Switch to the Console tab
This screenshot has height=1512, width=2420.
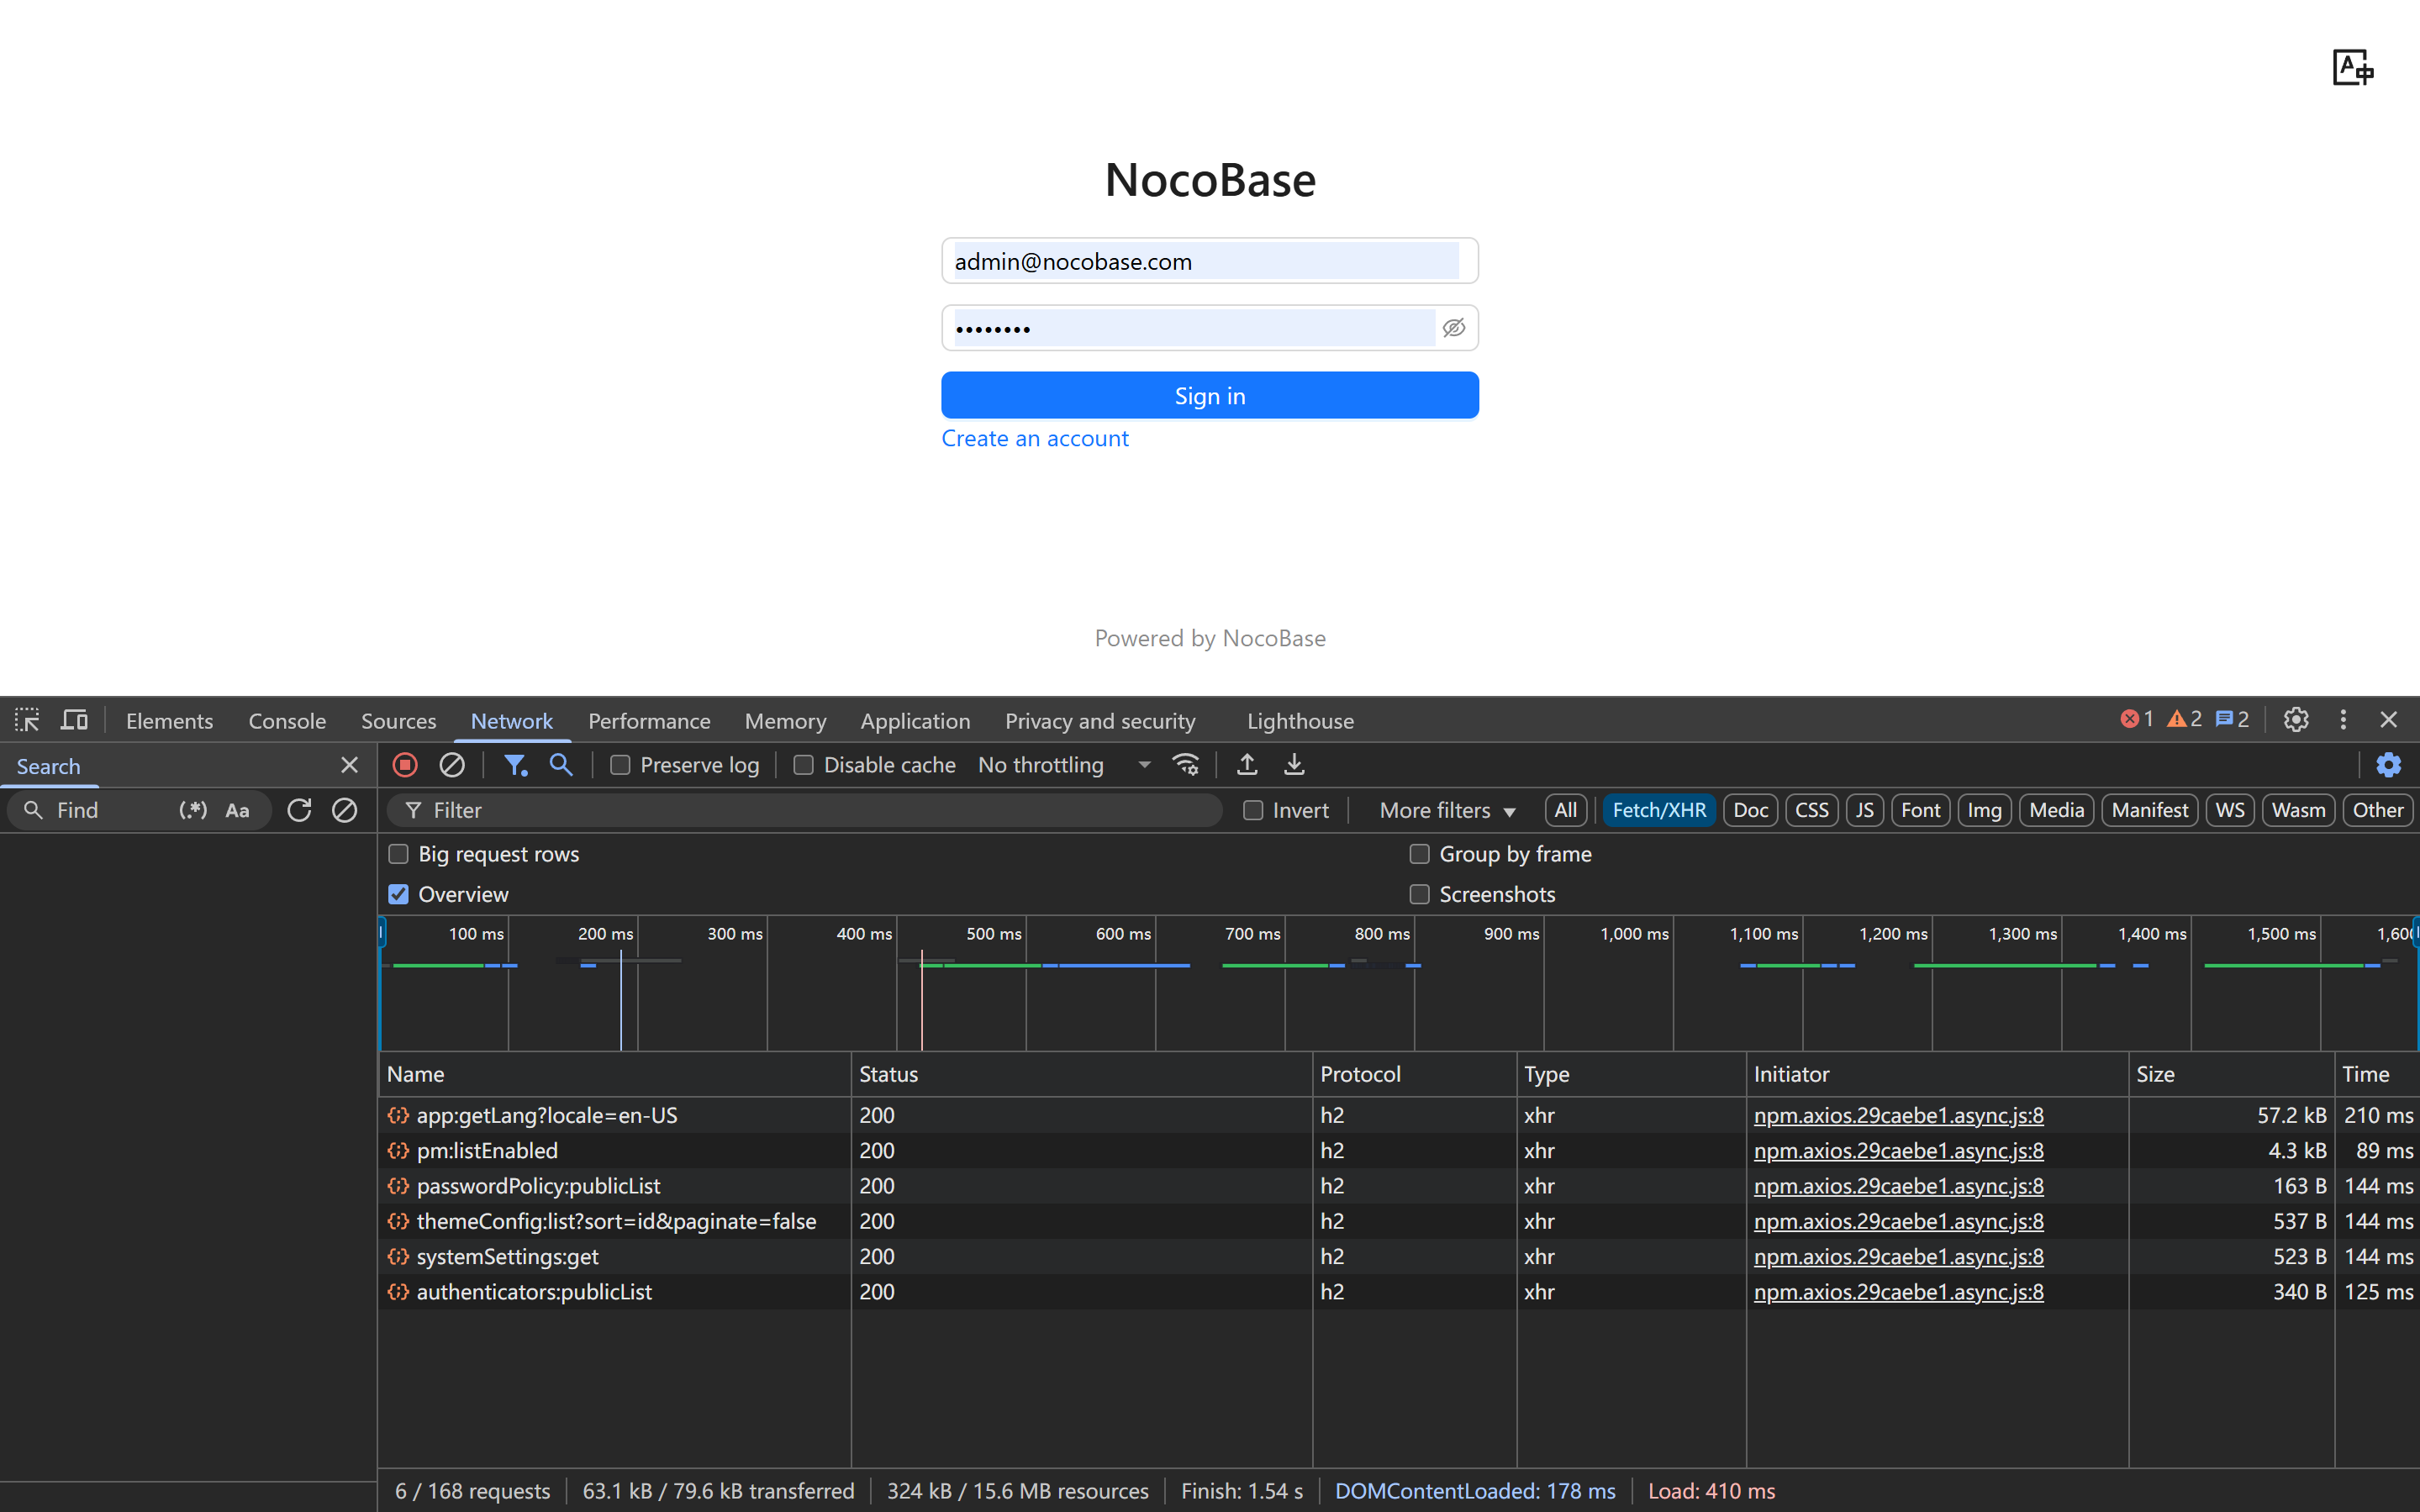coord(287,721)
